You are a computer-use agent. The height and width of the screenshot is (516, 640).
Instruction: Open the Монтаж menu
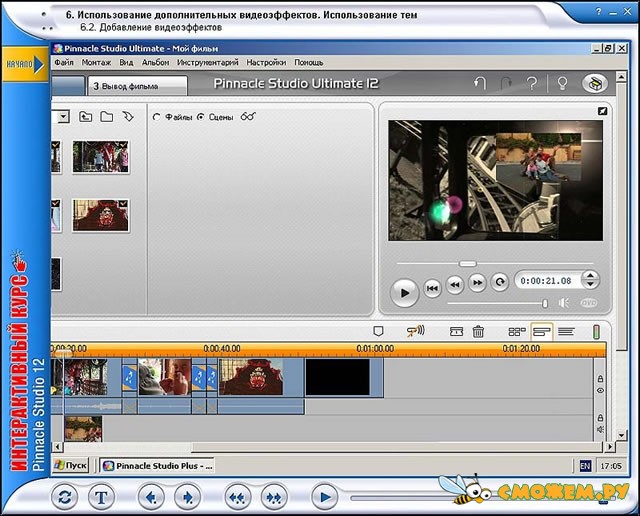pyautogui.click(x=96, y=62)
